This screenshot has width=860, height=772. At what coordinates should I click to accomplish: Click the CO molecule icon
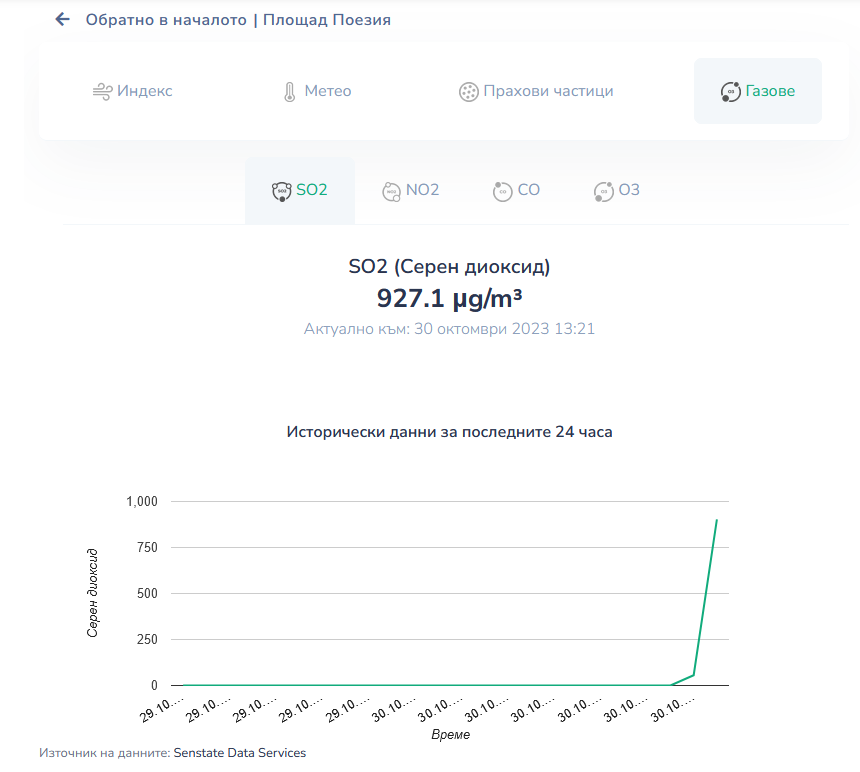coord(502,191)
